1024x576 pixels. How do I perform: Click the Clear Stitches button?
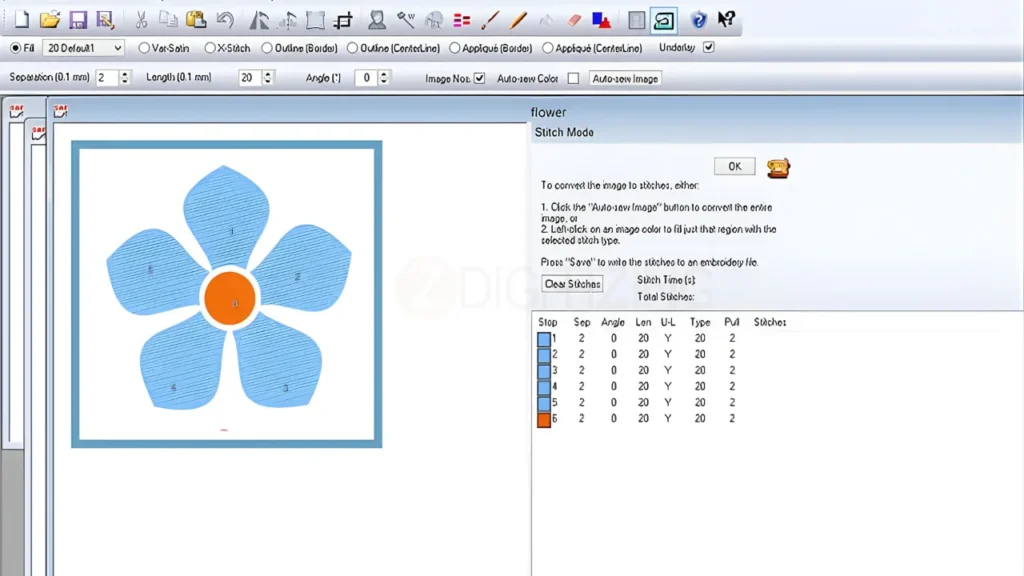coord(571,283)
